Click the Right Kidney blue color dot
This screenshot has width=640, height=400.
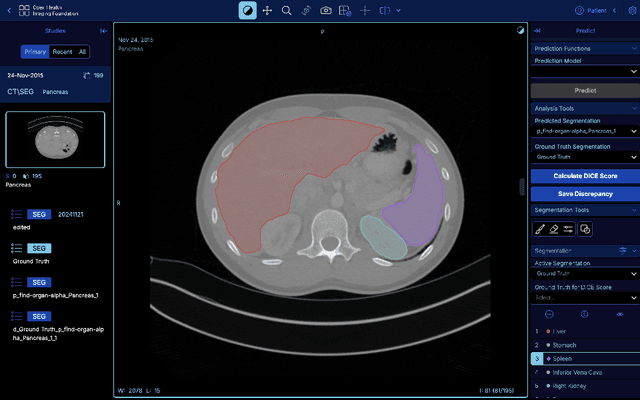tap(548, 386)
